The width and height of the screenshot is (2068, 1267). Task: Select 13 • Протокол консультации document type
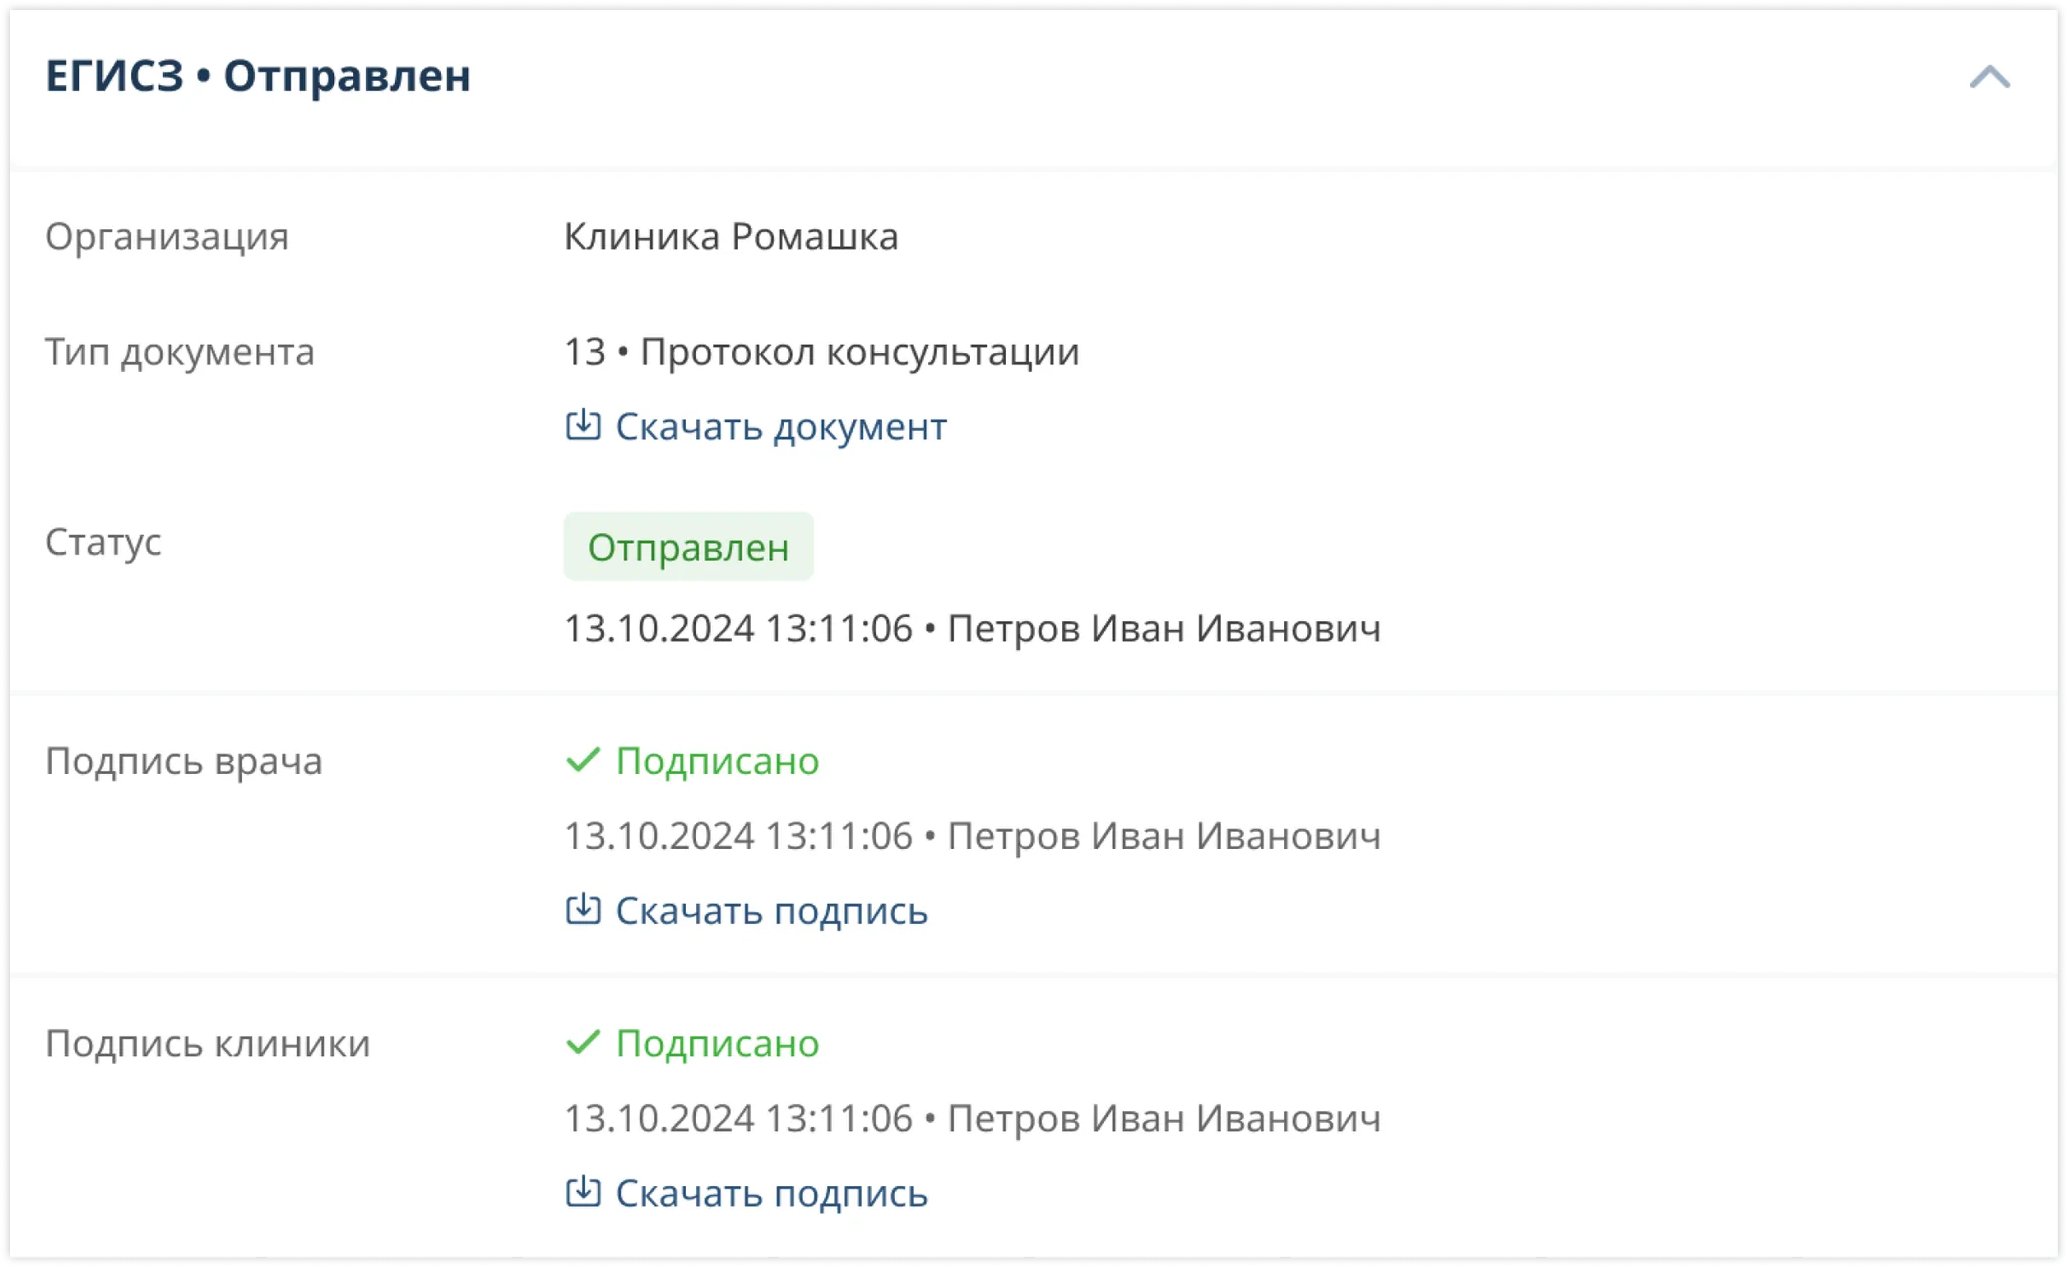click(821, 352)
